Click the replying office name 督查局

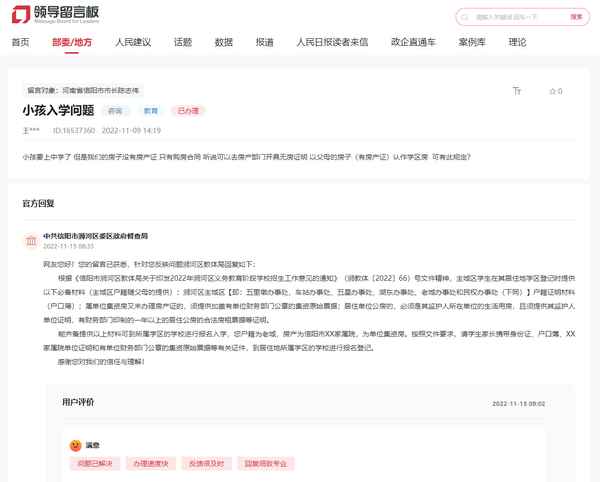[x=95, y=236]
